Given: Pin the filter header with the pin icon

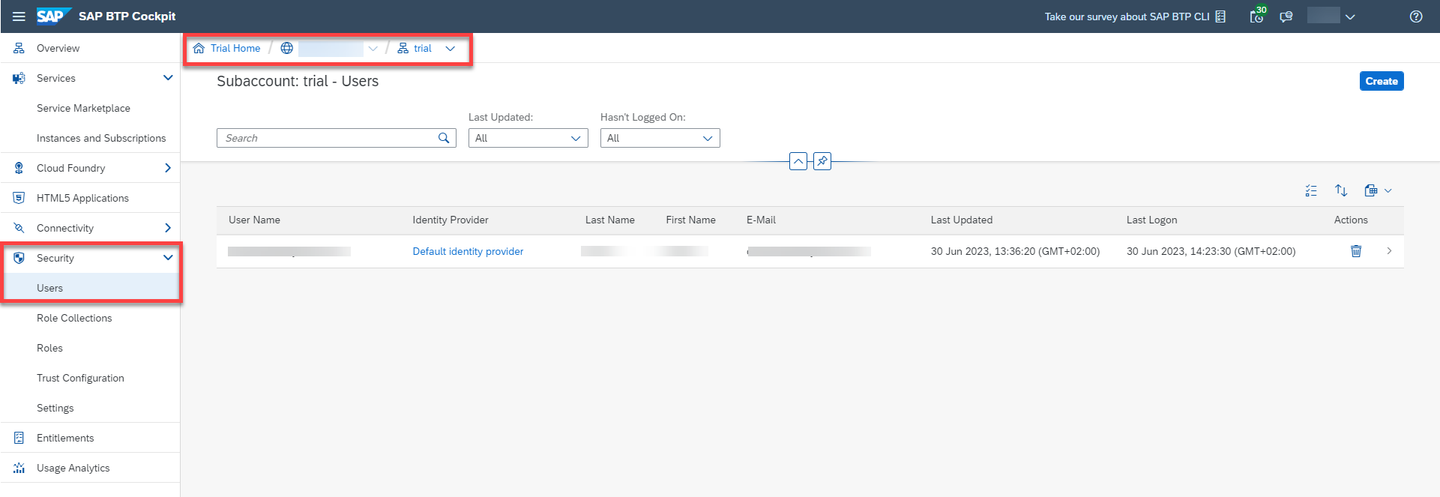Looking at the screenshot, I should pyautogui.click(x=822, y=161).
